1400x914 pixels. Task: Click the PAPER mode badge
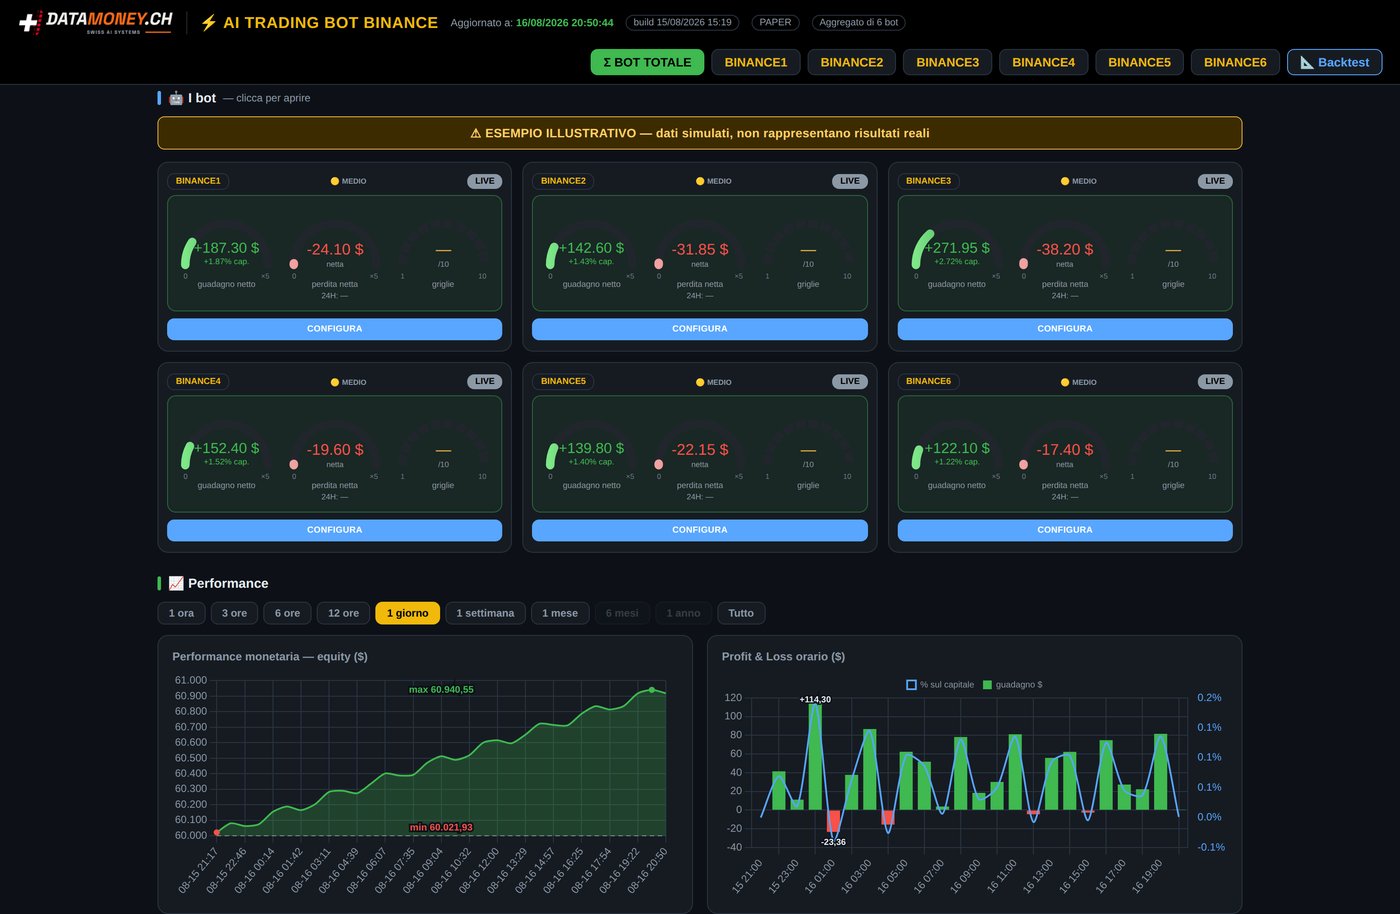click(775, 22)
